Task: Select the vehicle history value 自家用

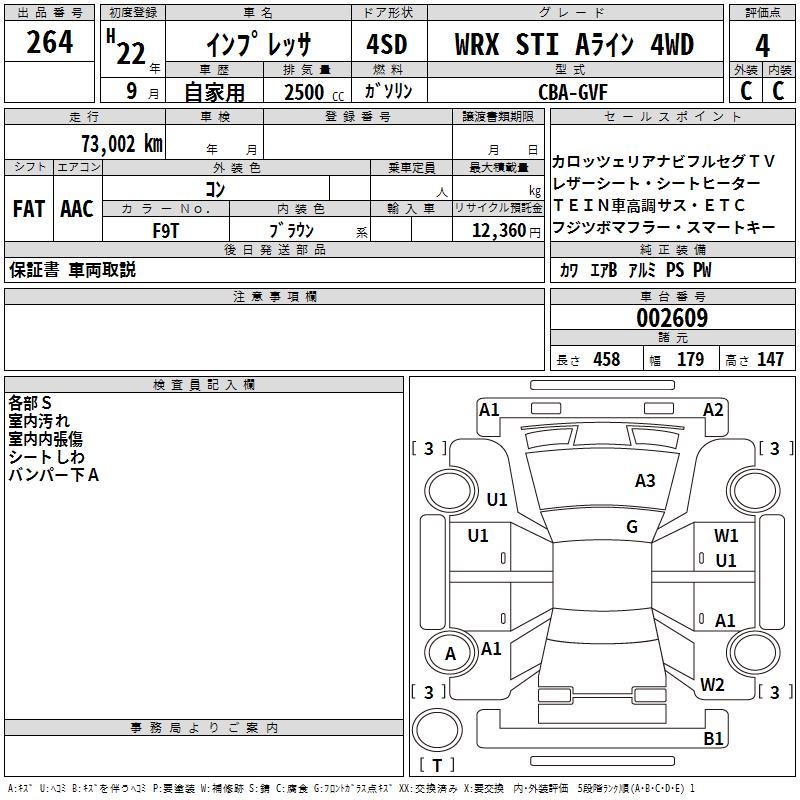Action: point(214,92)
